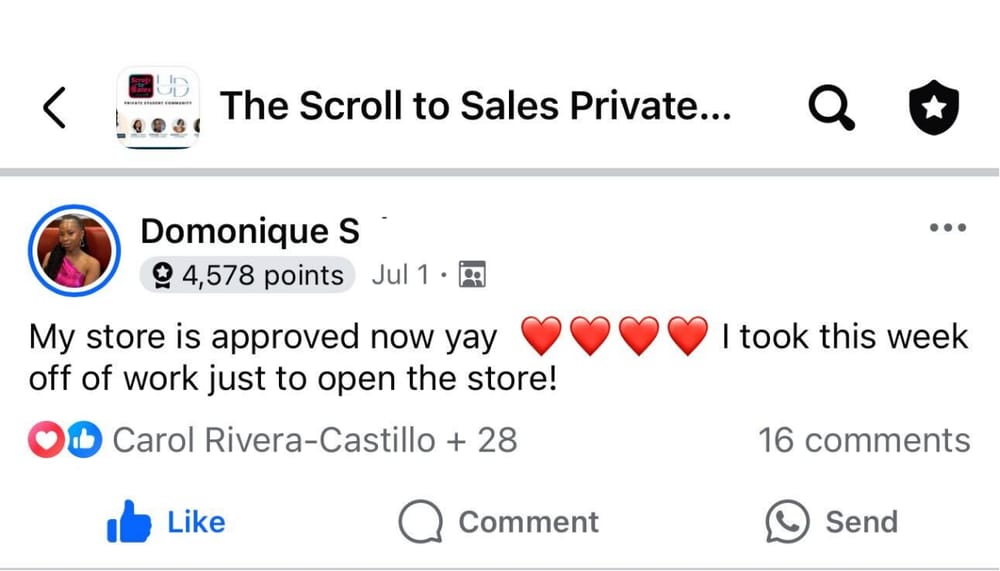Tap the shield star admin badge icon
The width and height of the screenshot is (1000, 571).
(x=934, y=107)
